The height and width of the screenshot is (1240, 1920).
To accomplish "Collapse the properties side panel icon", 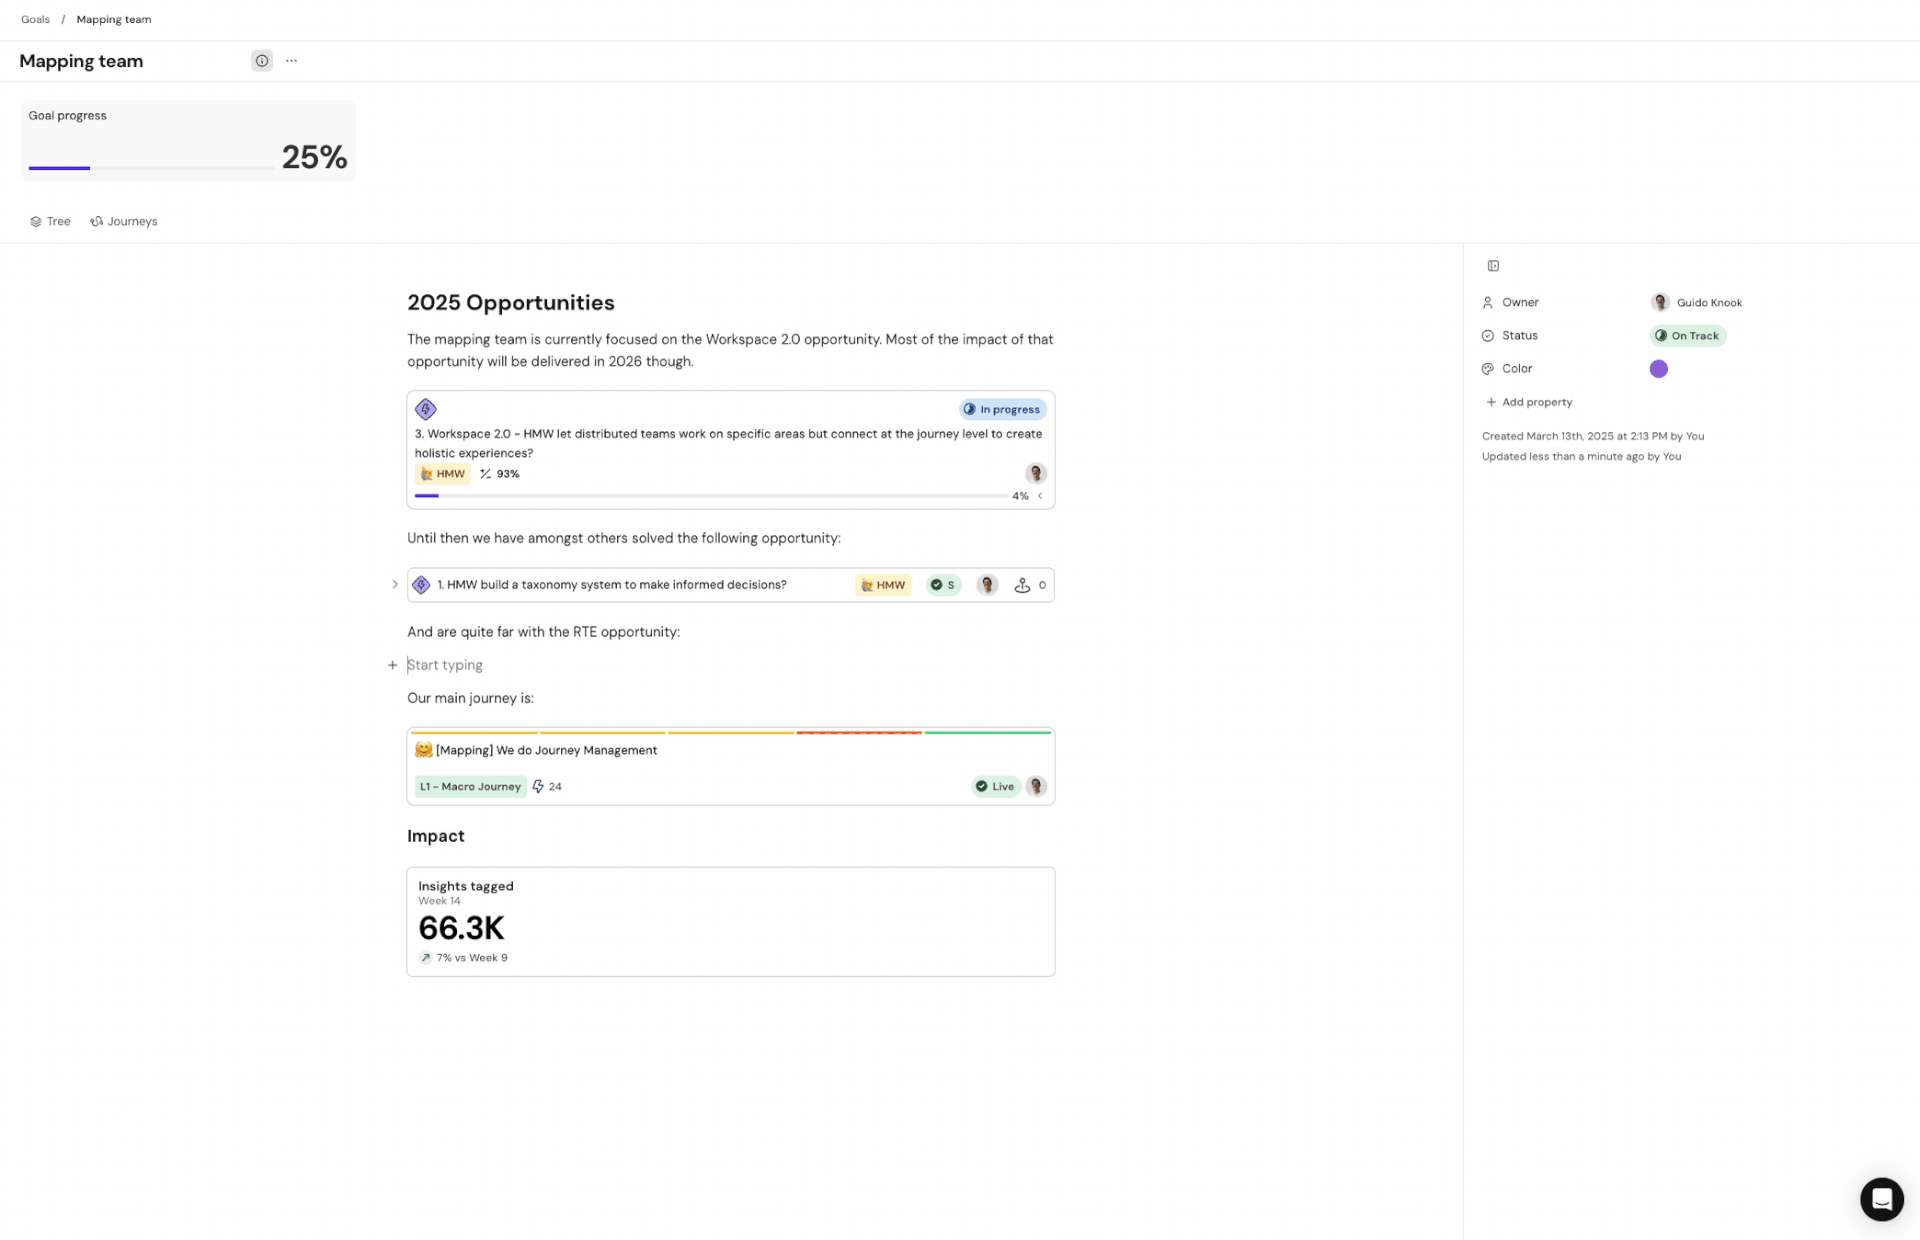I will pyautogui.click(x=1493, y=266).
